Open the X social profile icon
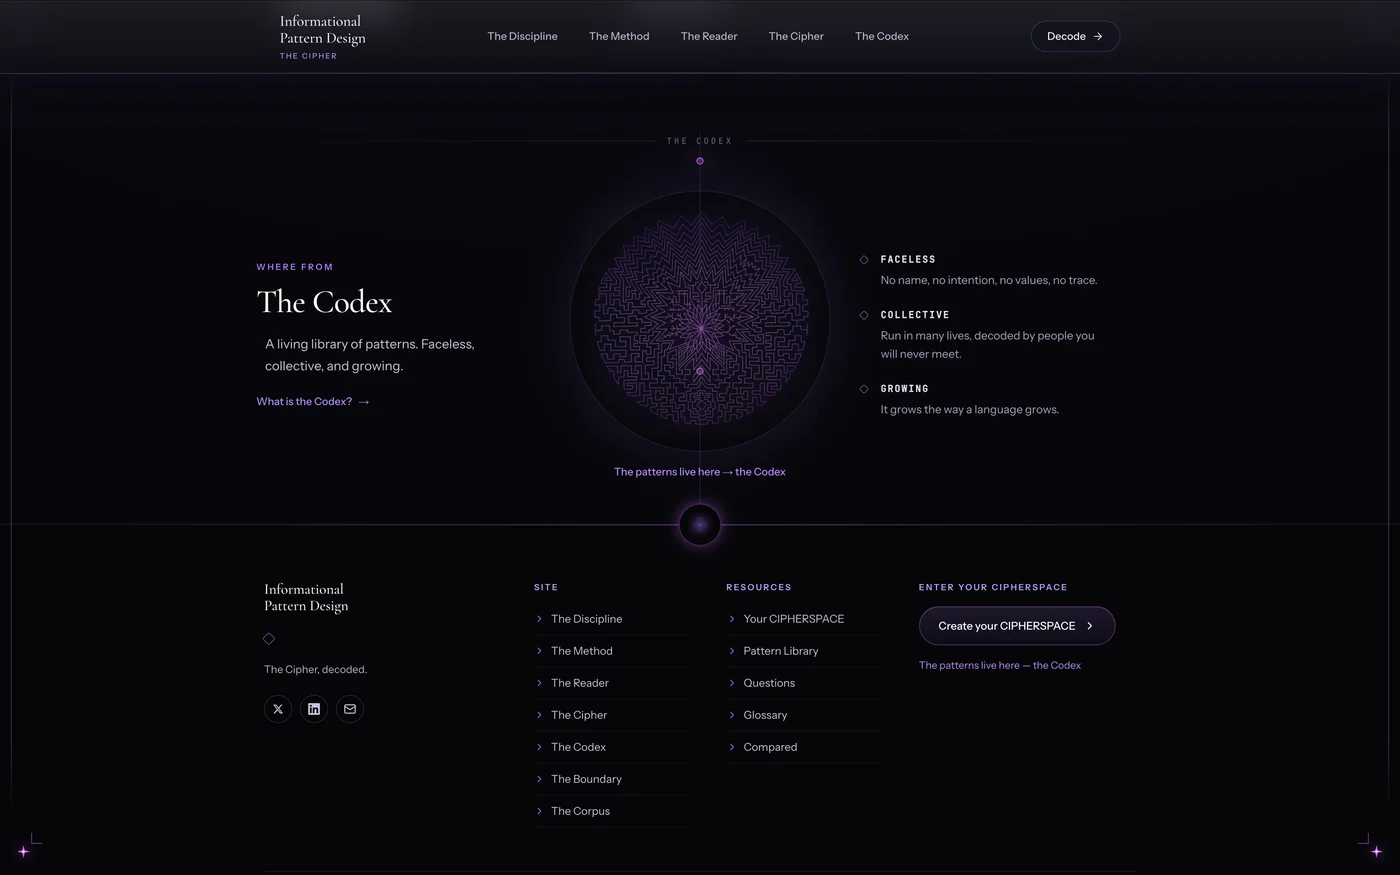The image size is (1400, 875). click(x=278, y=709)
